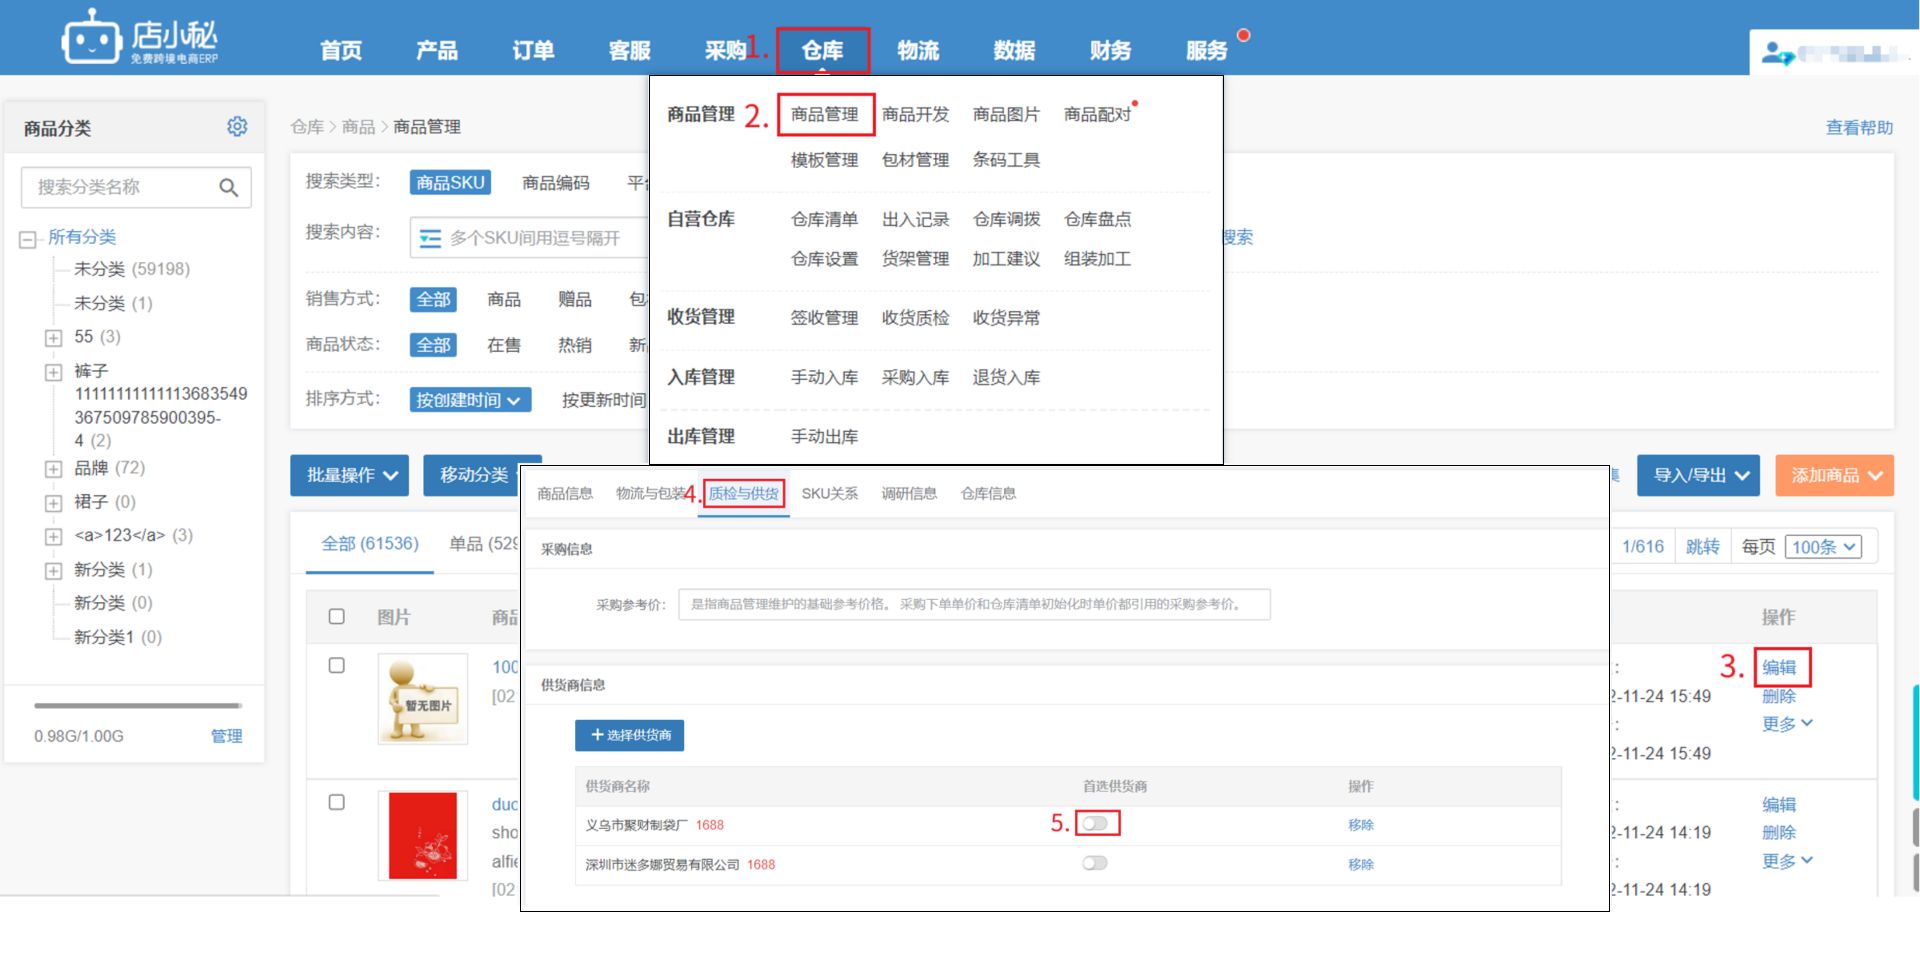1920x957 pixels.
Task: Toggle preferred supplier for 深圳市迷多娜贸易有限公司
Action: click(x=1095, y=863)
